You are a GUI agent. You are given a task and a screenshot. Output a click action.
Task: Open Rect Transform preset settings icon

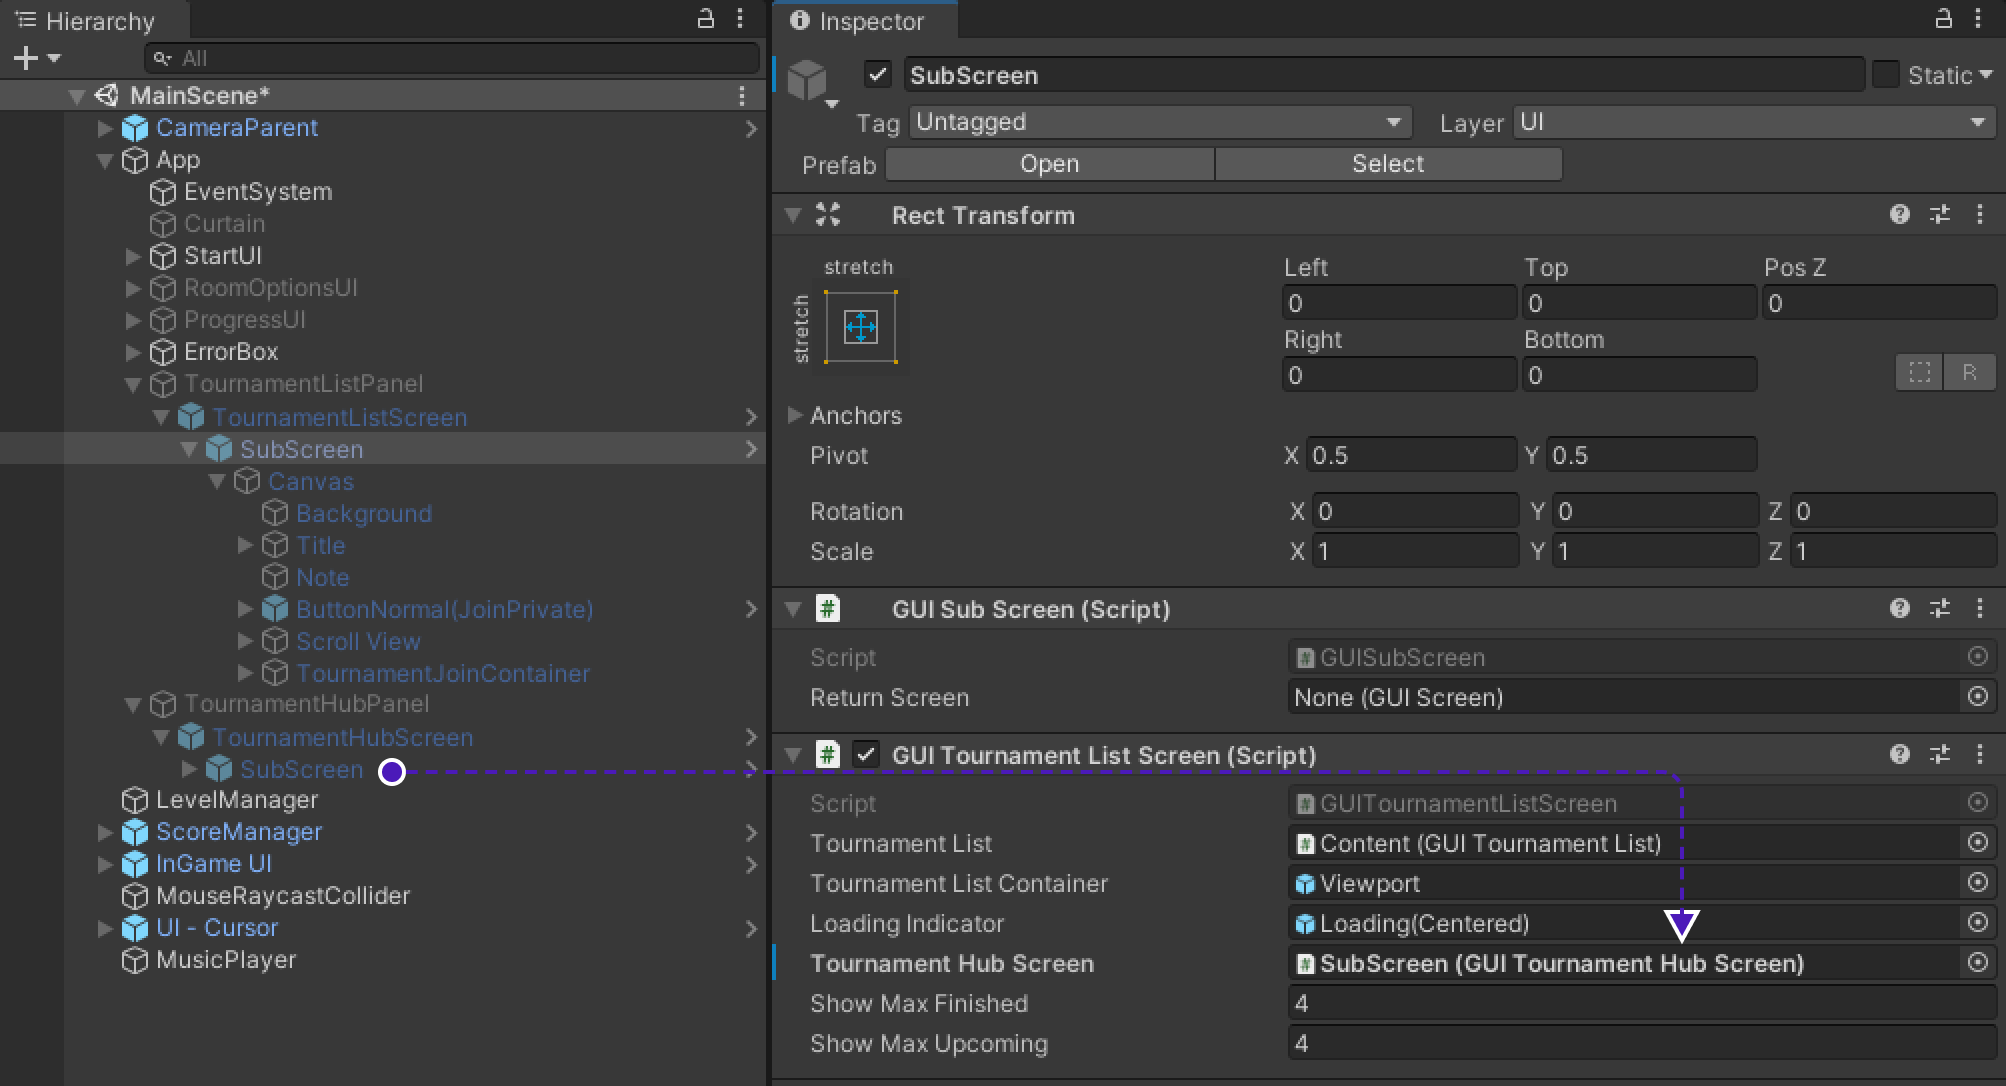click(1939, 215)
